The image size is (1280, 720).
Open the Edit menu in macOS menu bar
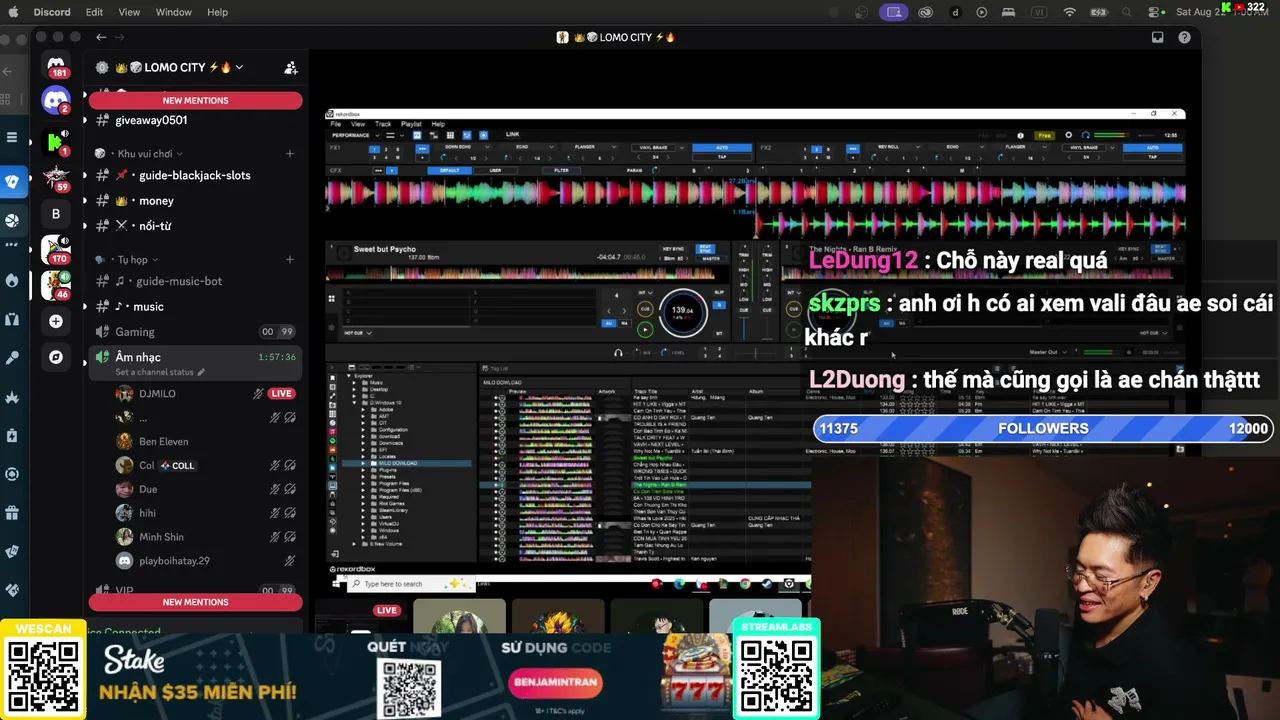click(x=94, y=12)
